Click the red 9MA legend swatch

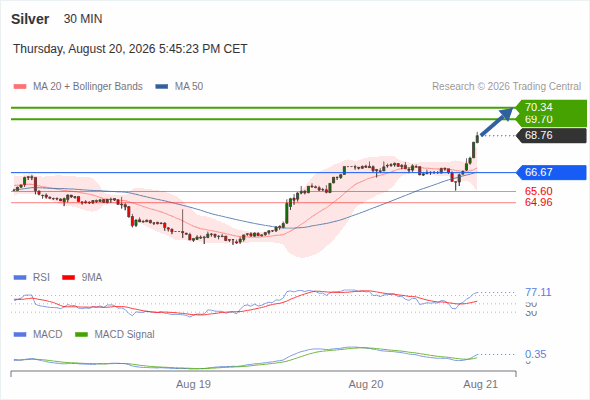click(x=68, y=278)
